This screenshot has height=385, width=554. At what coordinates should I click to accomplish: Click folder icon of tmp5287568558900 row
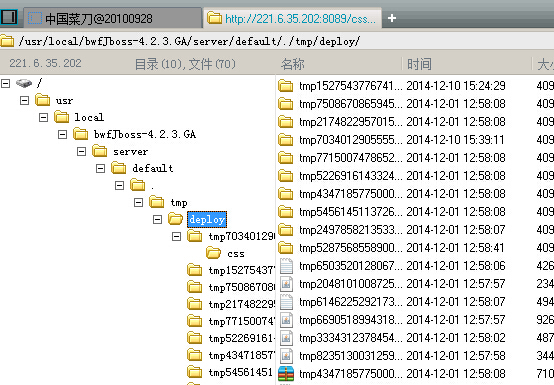coord(285,248)
